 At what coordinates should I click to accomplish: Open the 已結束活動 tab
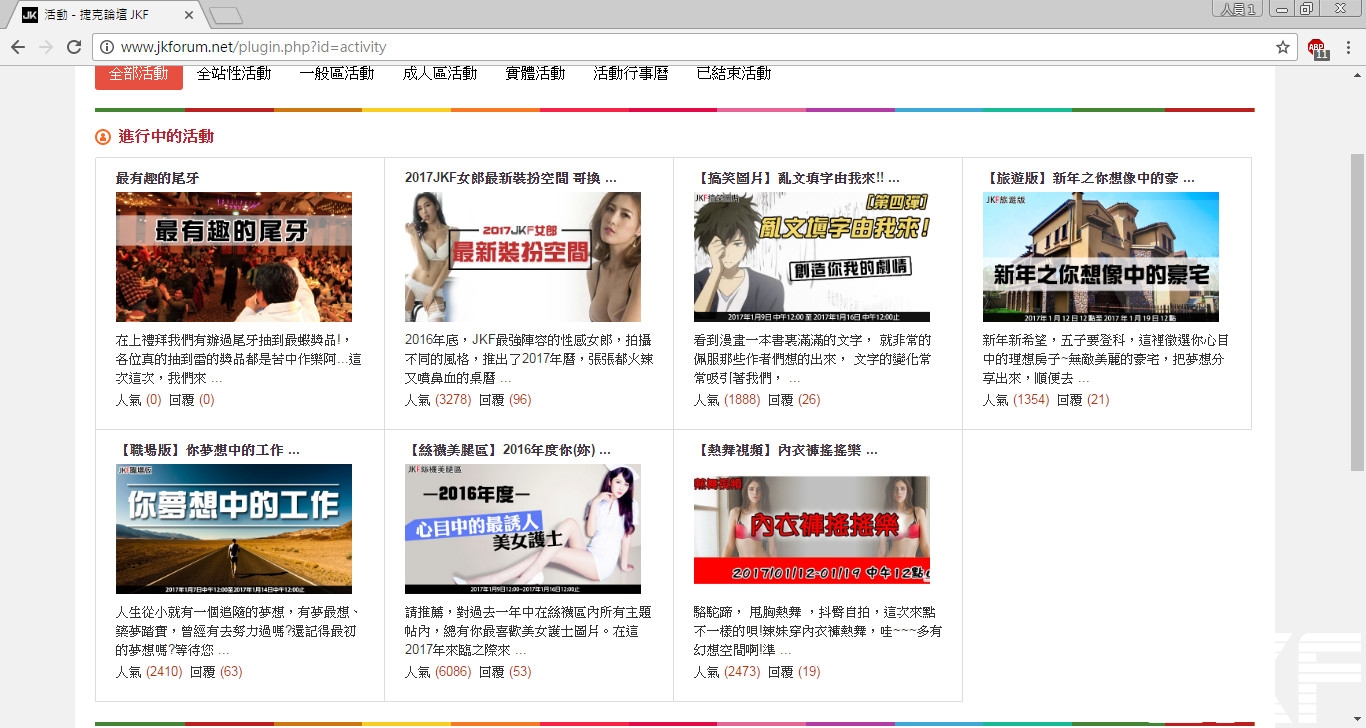point(734,73)
